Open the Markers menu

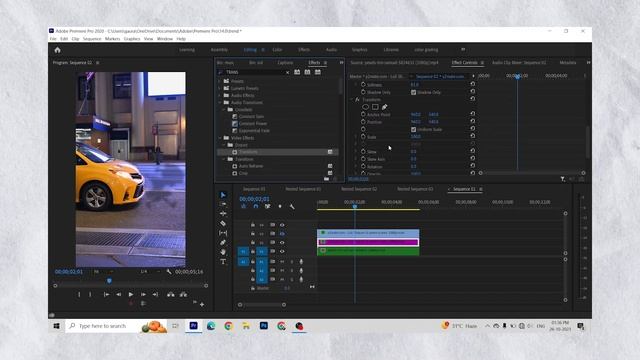click(112, 39)
